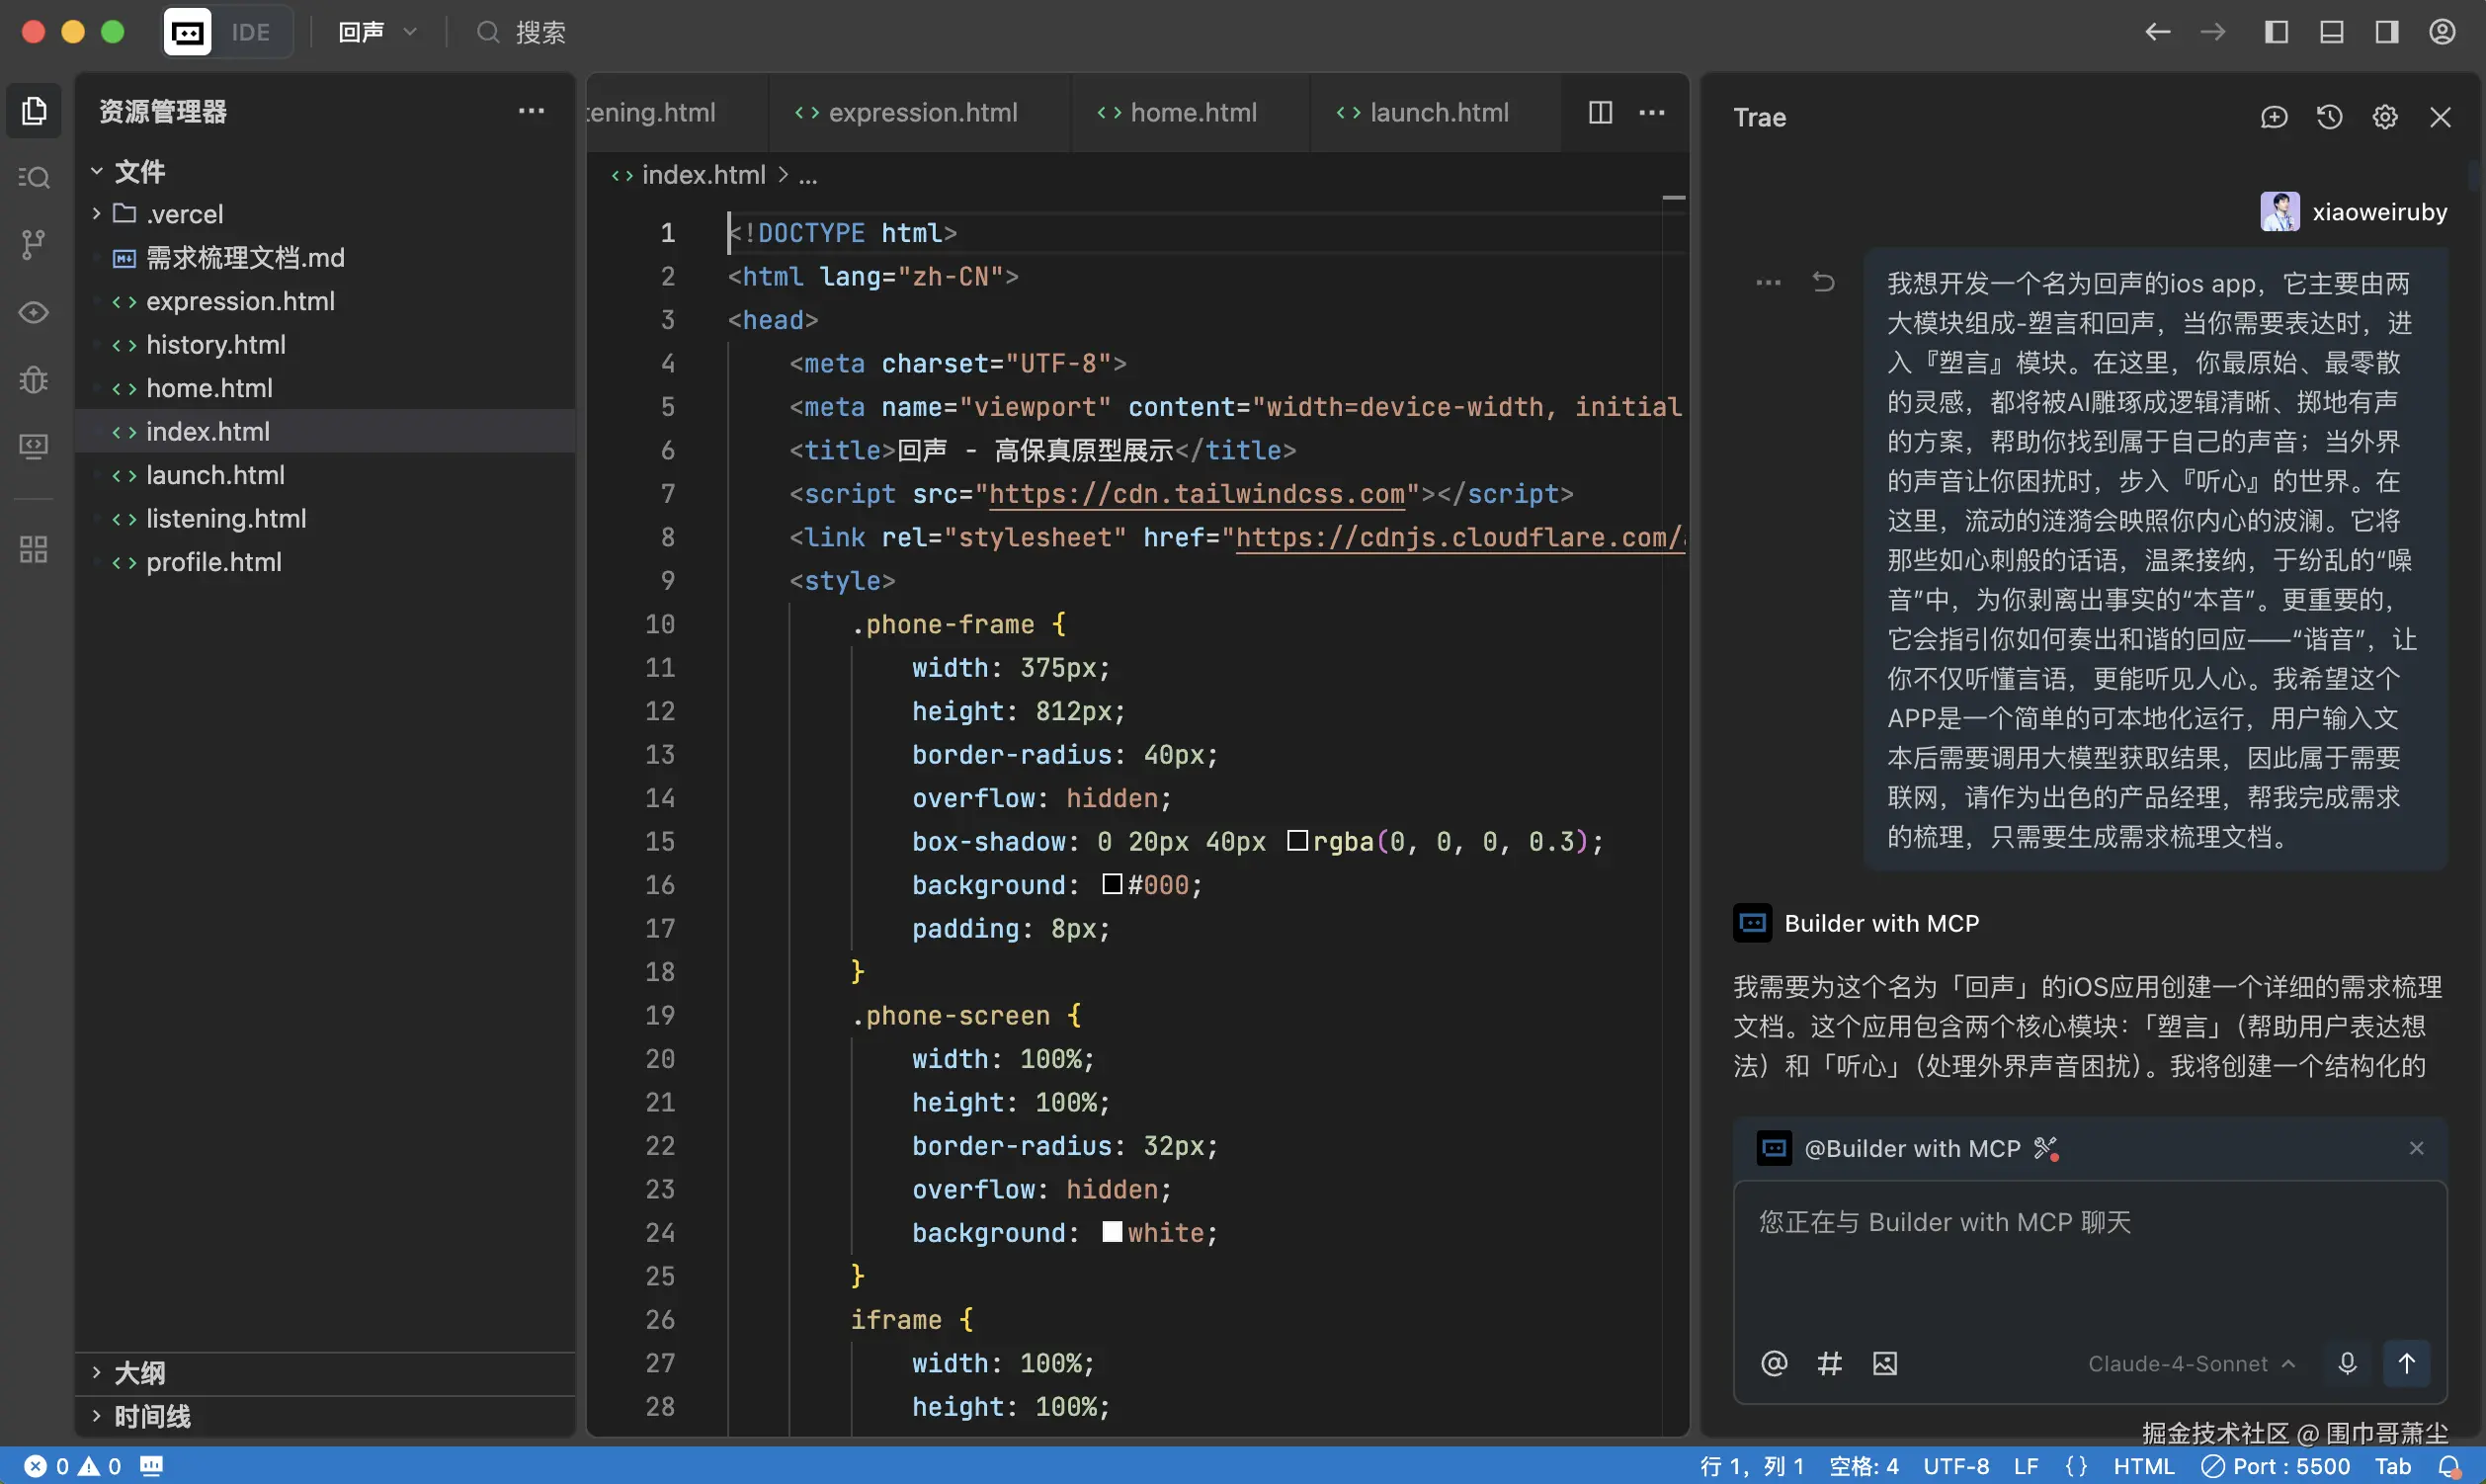Insert an @ mention in chat input
2486x1484 pixels.
pos(1774,1362)
